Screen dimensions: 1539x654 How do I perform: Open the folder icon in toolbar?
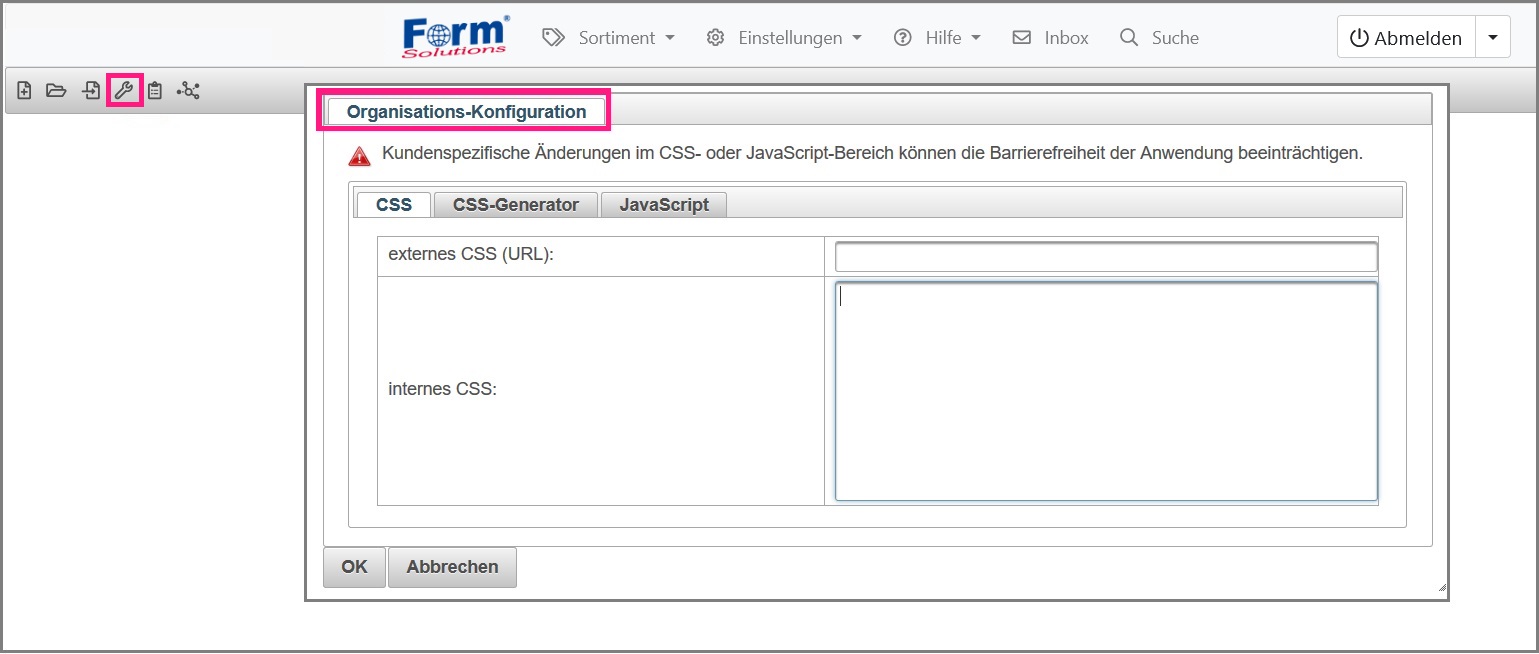pyautogui.click(x=56, y=91)
